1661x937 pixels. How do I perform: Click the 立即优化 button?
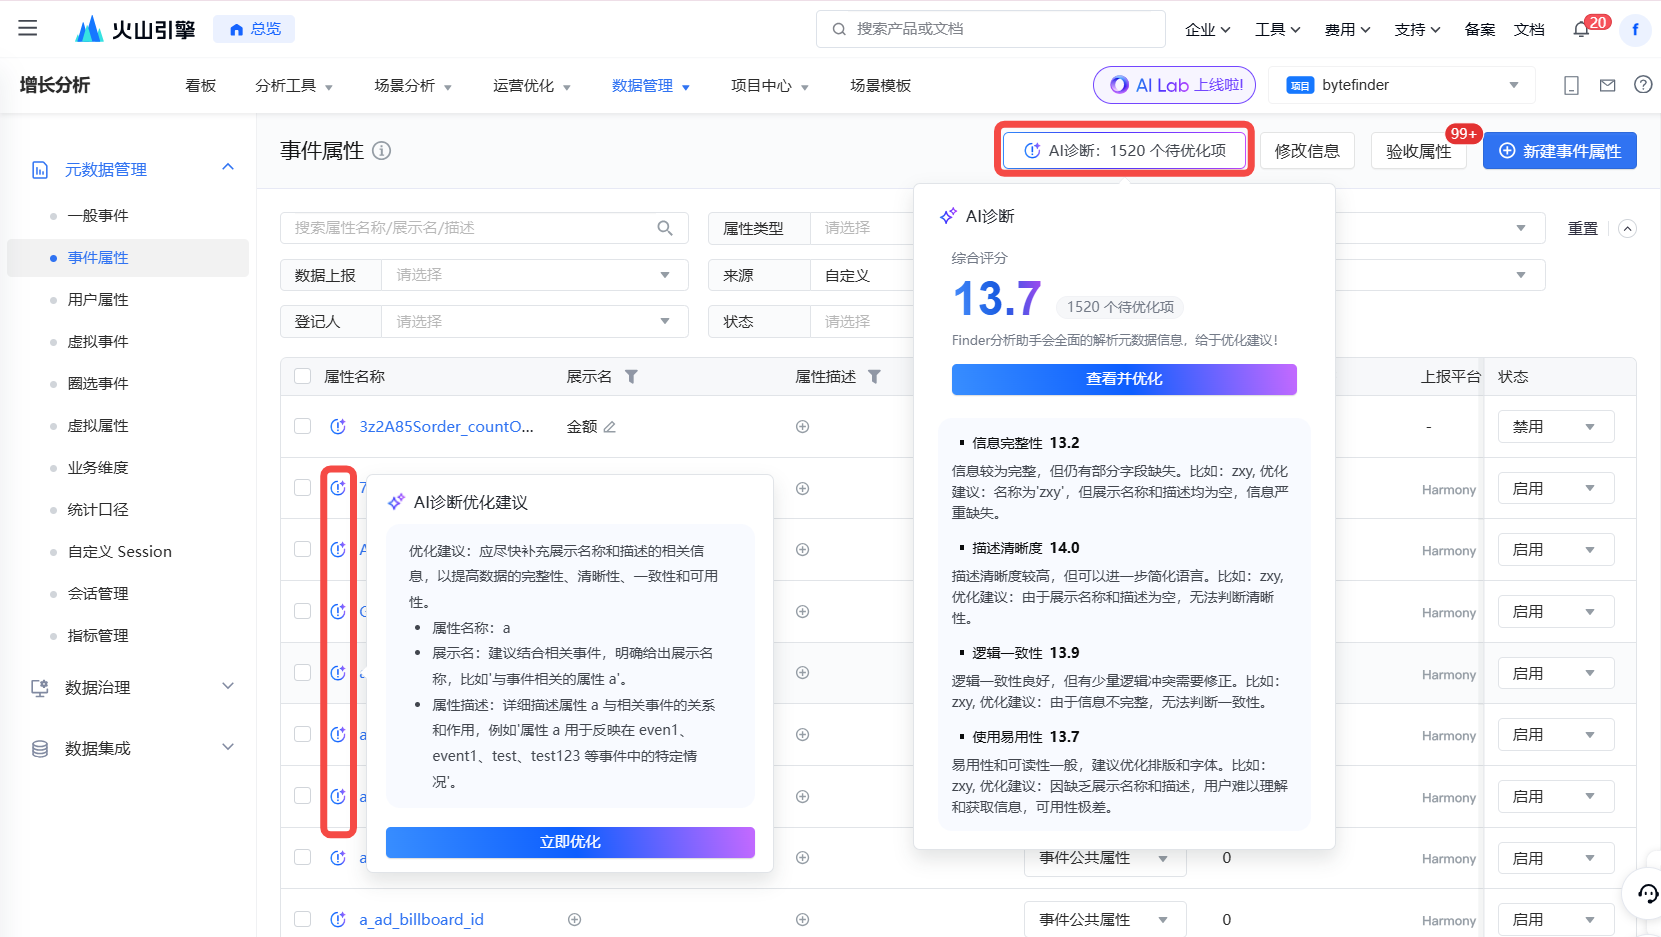point(570,842)
